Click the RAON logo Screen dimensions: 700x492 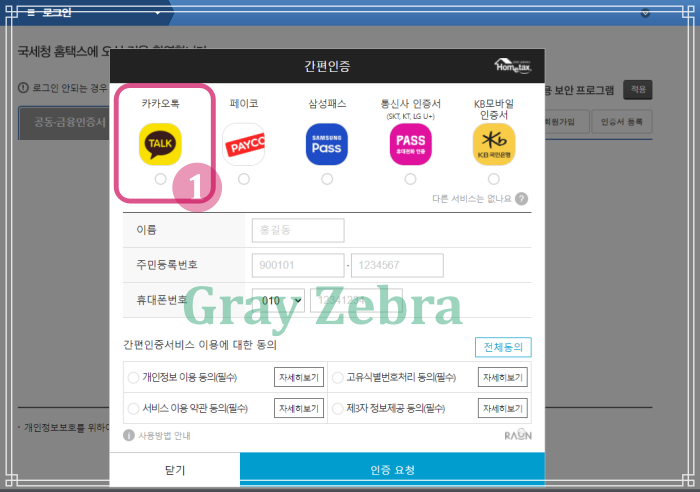pos(518,435)
